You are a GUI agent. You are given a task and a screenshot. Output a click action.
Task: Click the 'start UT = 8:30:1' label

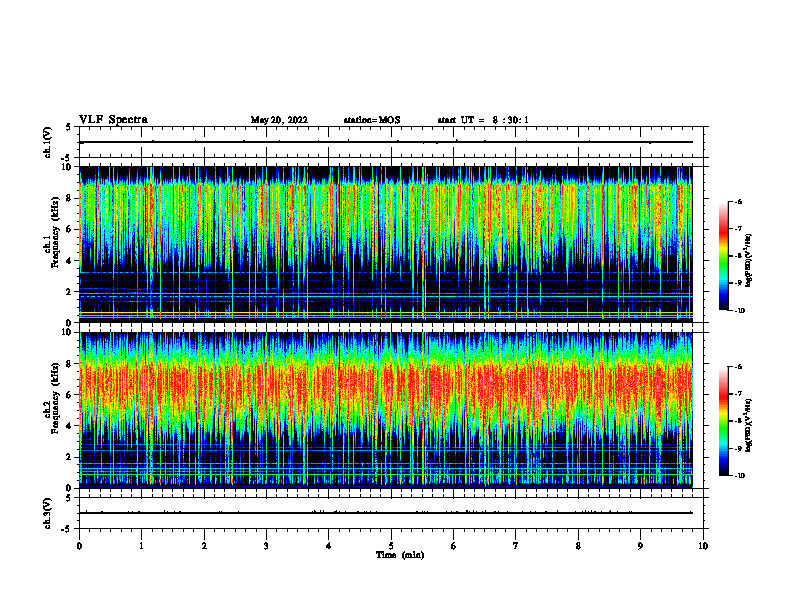483,120
